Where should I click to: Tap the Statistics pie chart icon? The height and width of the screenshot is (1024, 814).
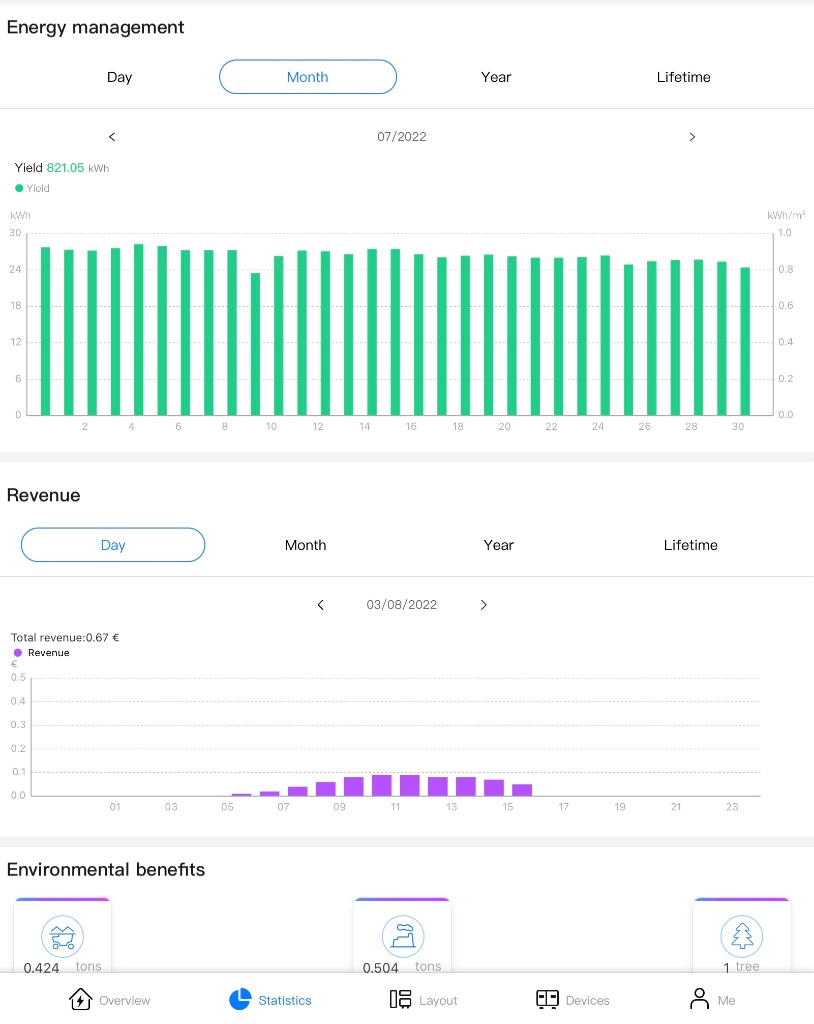click(240, 999)
